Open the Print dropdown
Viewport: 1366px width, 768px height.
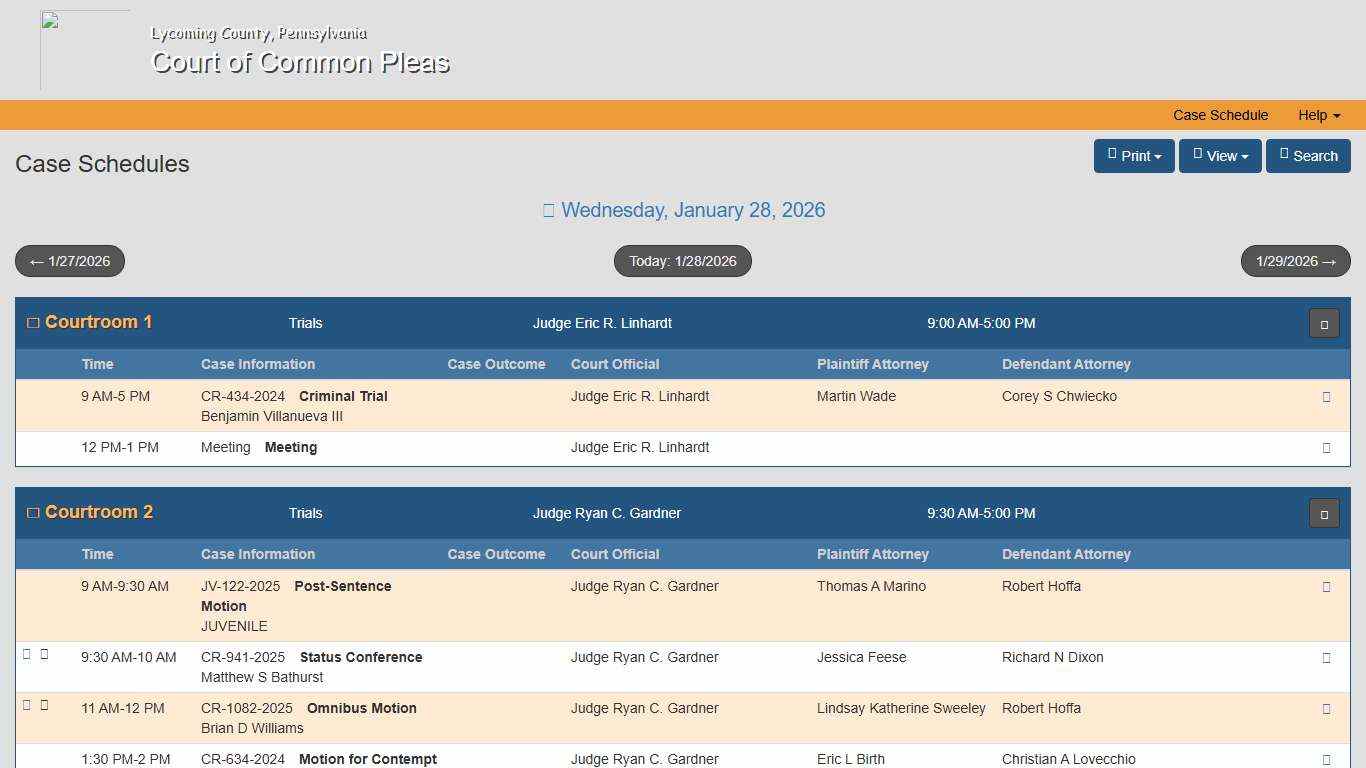pos(1133,155)
